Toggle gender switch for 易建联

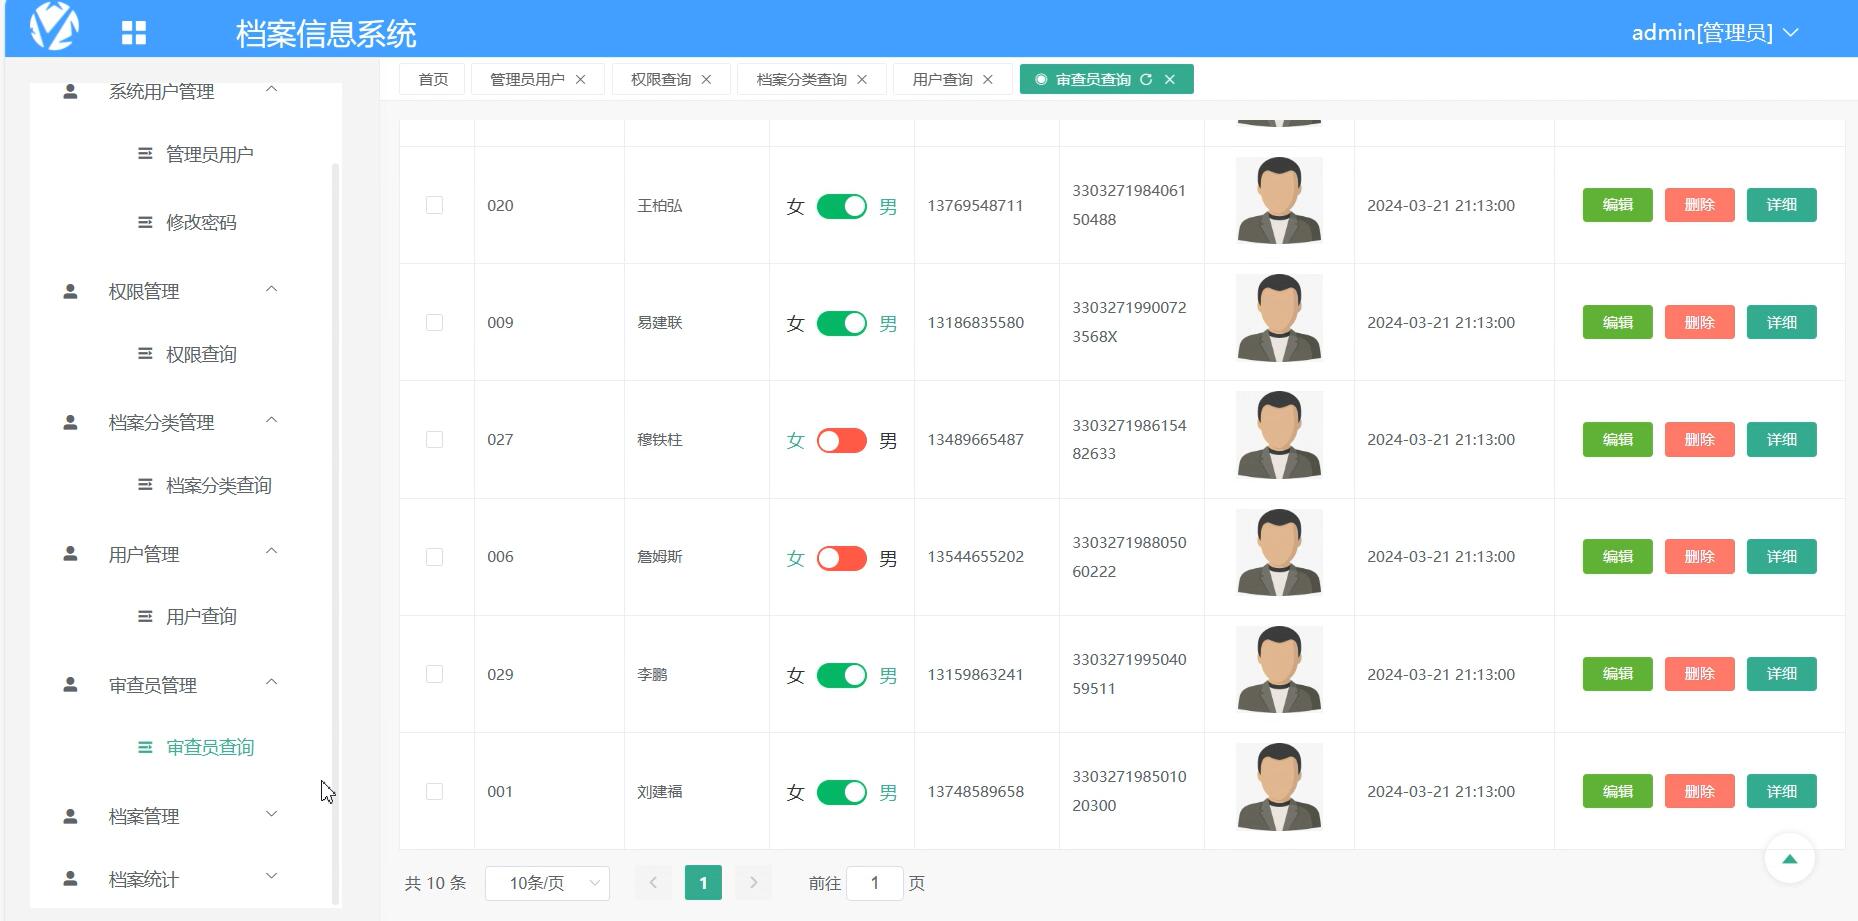[x=842, y=323]
